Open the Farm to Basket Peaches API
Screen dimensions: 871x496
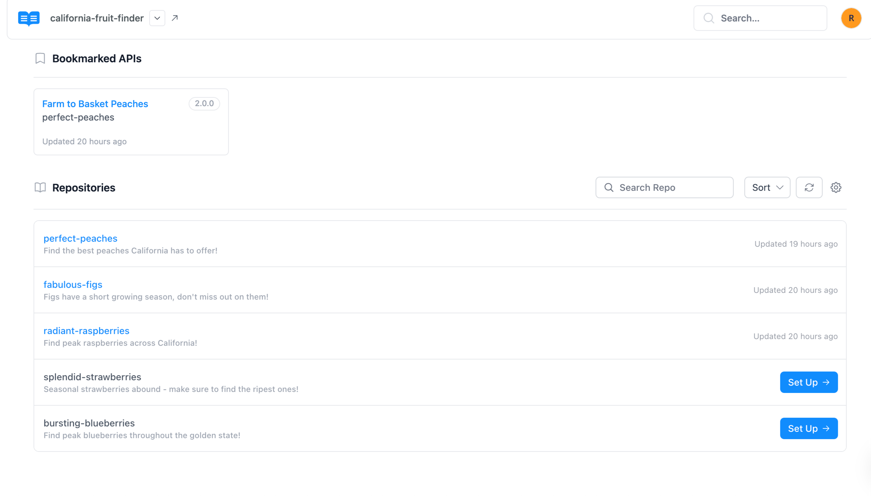click(x=95, y=104)
